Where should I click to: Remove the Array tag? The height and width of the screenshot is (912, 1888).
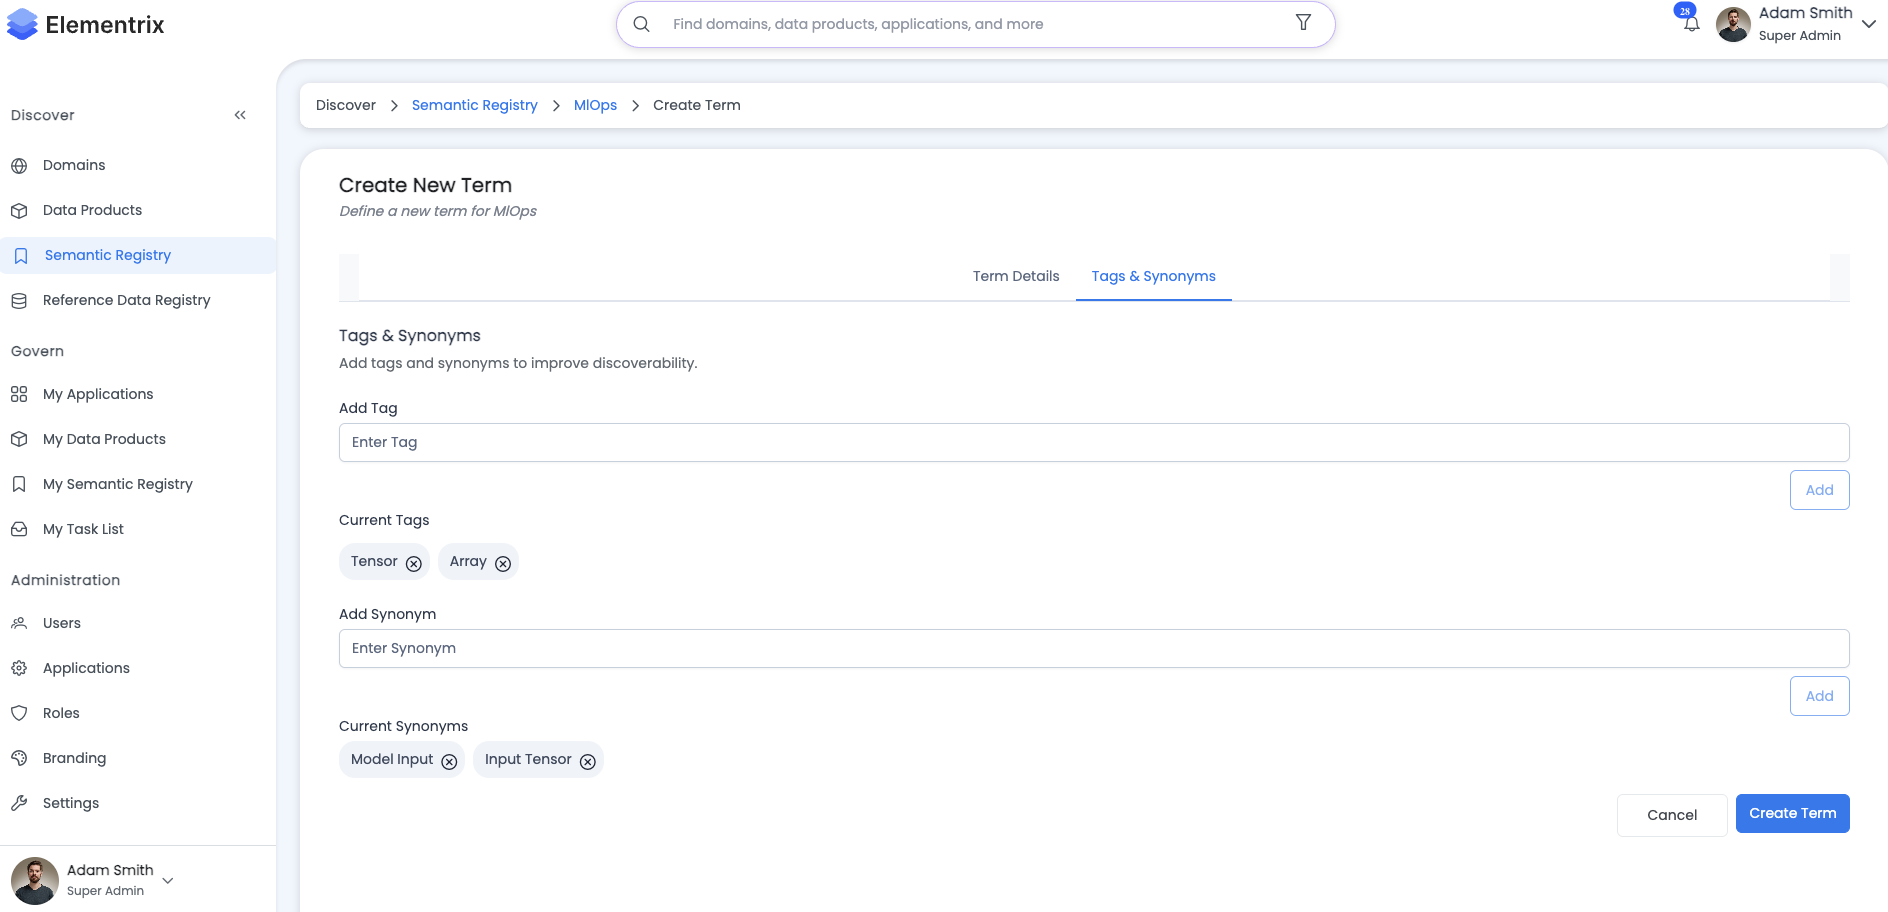pyautogui.click(x=503, y=563)
